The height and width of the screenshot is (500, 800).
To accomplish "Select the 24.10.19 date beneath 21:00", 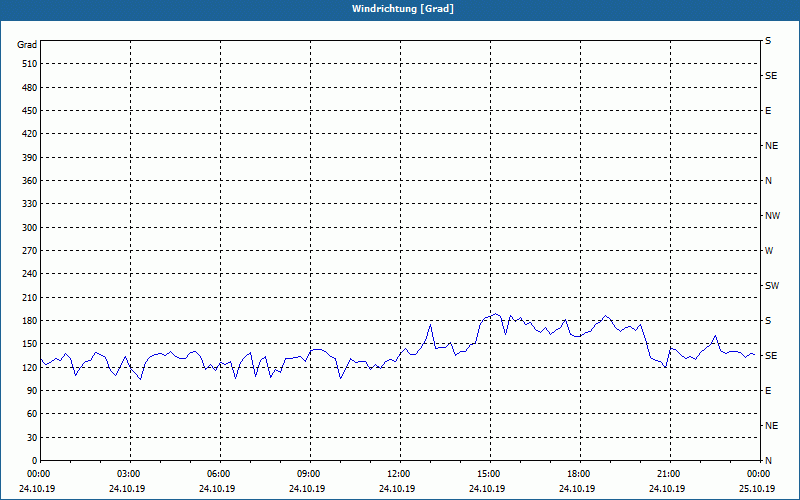I will [667, 489].
